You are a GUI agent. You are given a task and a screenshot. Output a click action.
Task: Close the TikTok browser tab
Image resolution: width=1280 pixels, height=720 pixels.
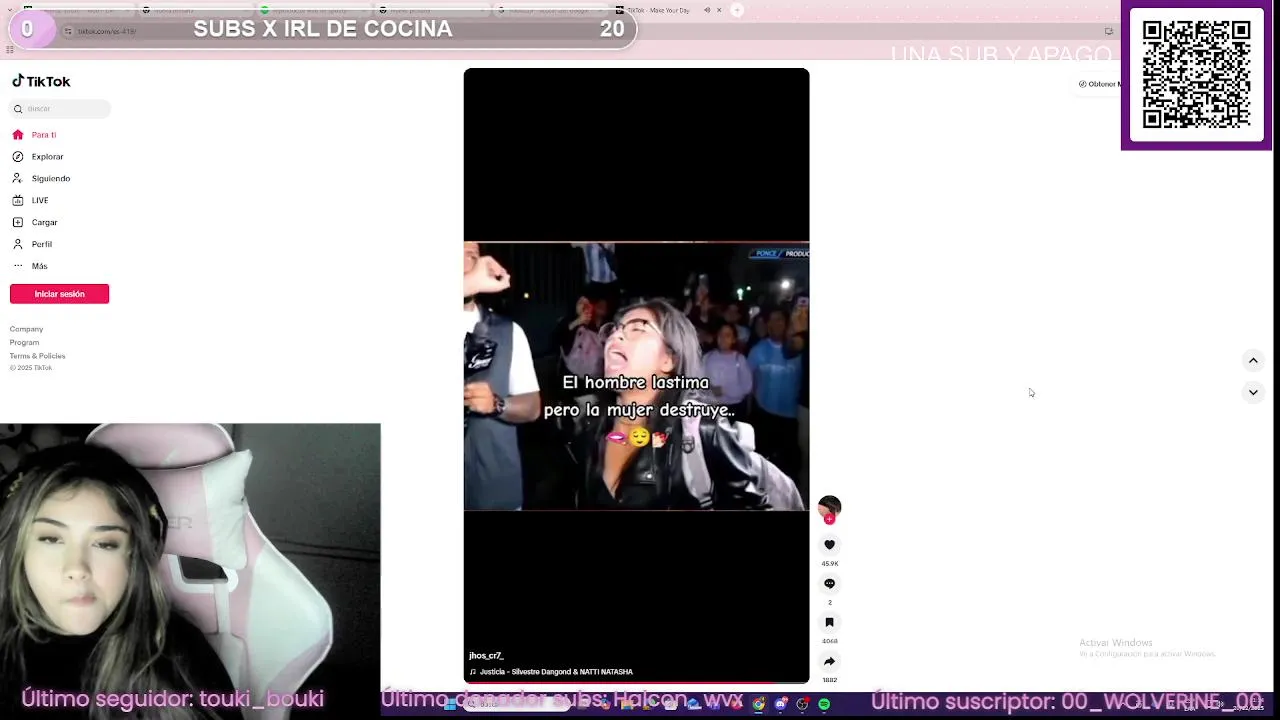(x=719, y=10)
